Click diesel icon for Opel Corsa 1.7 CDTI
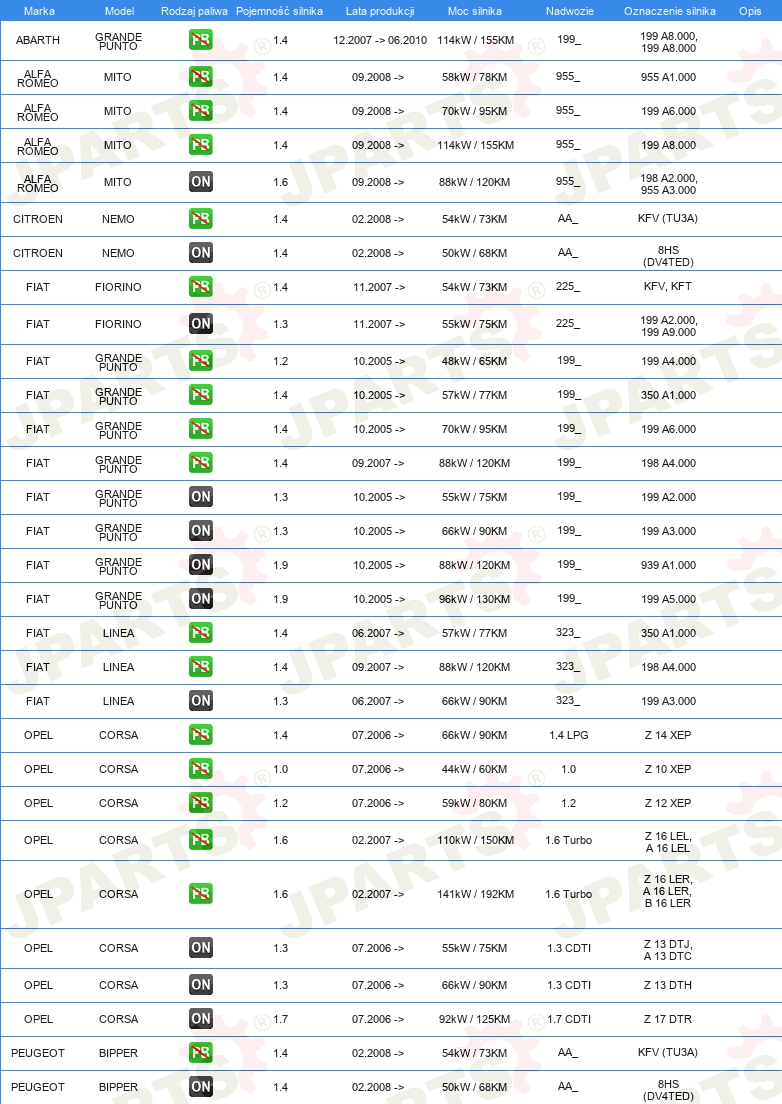The height and width of the screenshot is (1104, 782). (x=201, y=1018)
